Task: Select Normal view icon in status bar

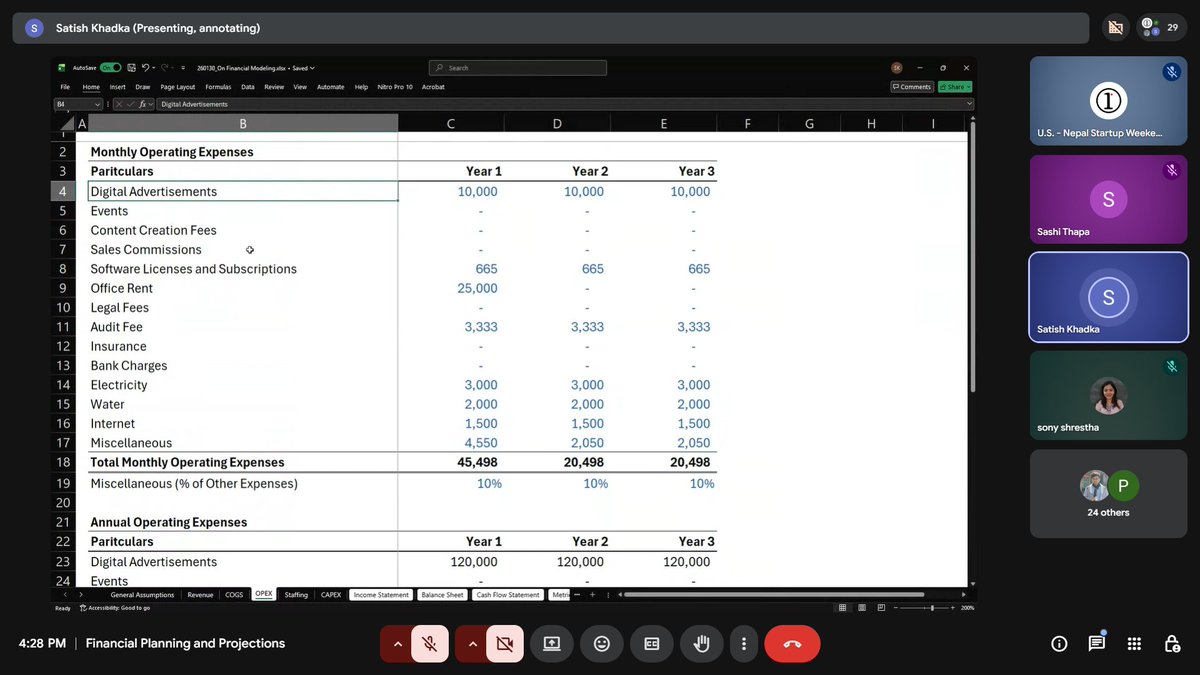Action: click(843, 608)
